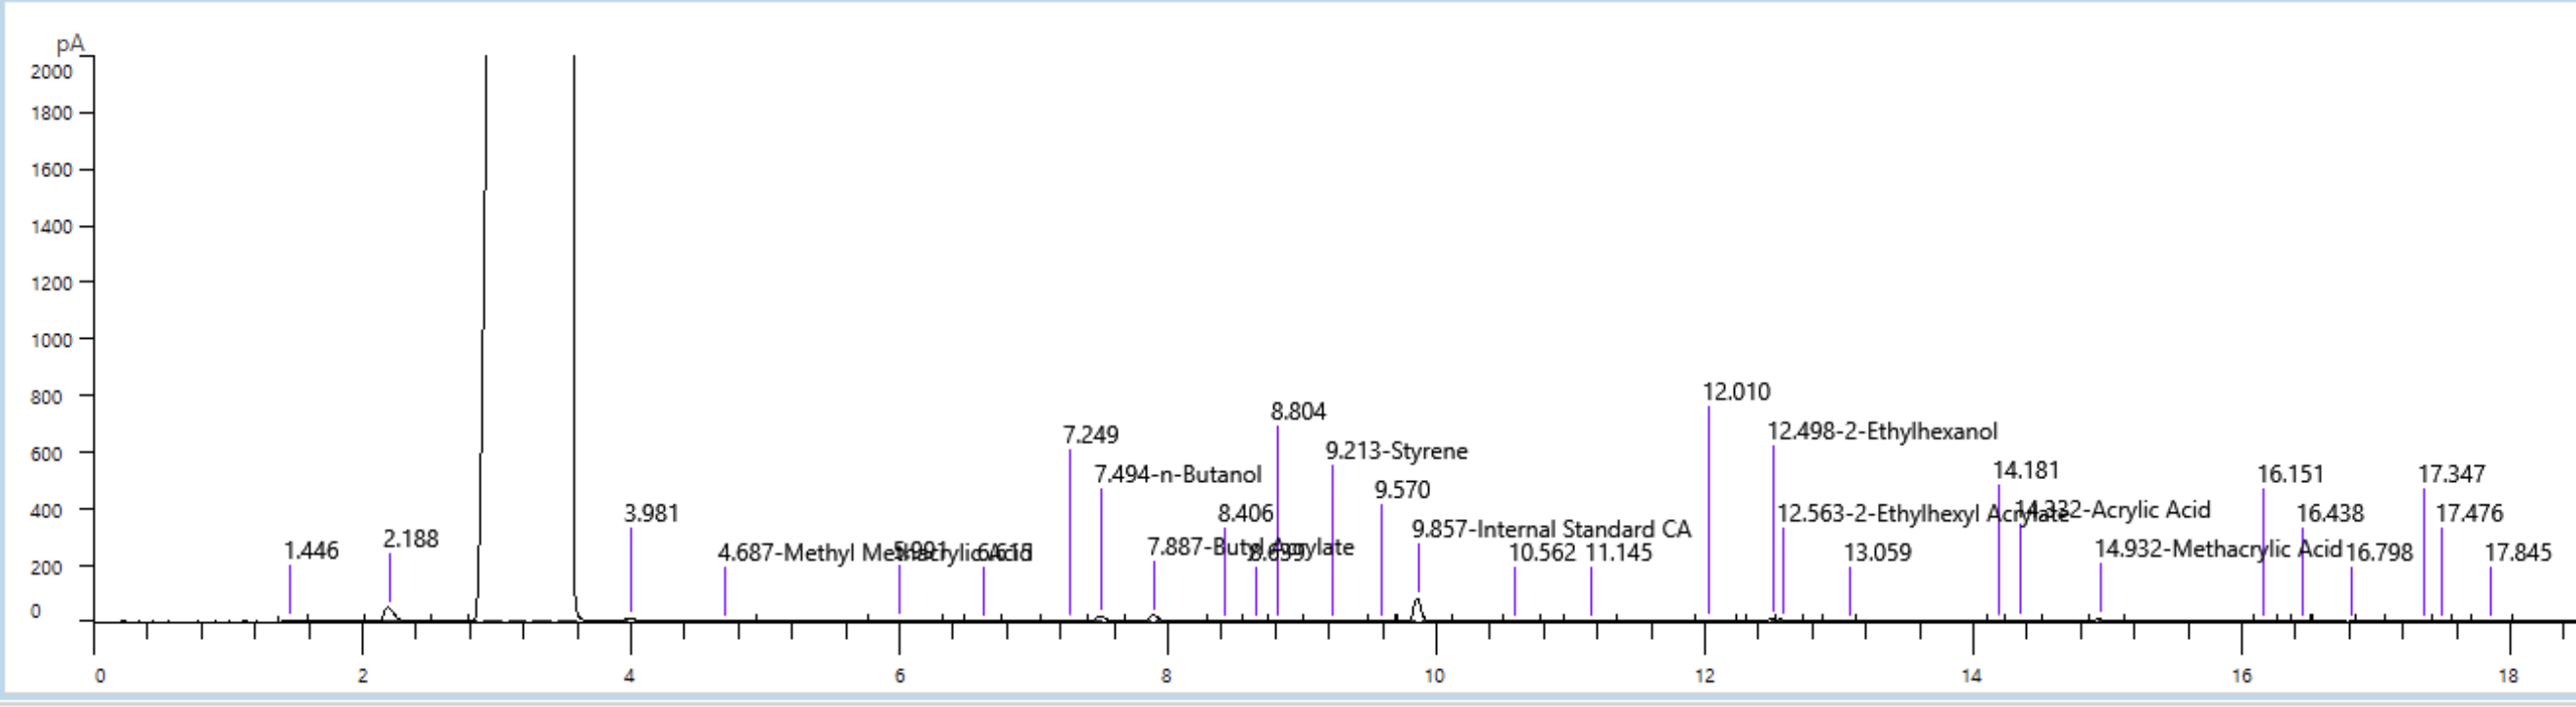Click the 1.446 peak label
2576x707 pixels.
coord(311,551)
